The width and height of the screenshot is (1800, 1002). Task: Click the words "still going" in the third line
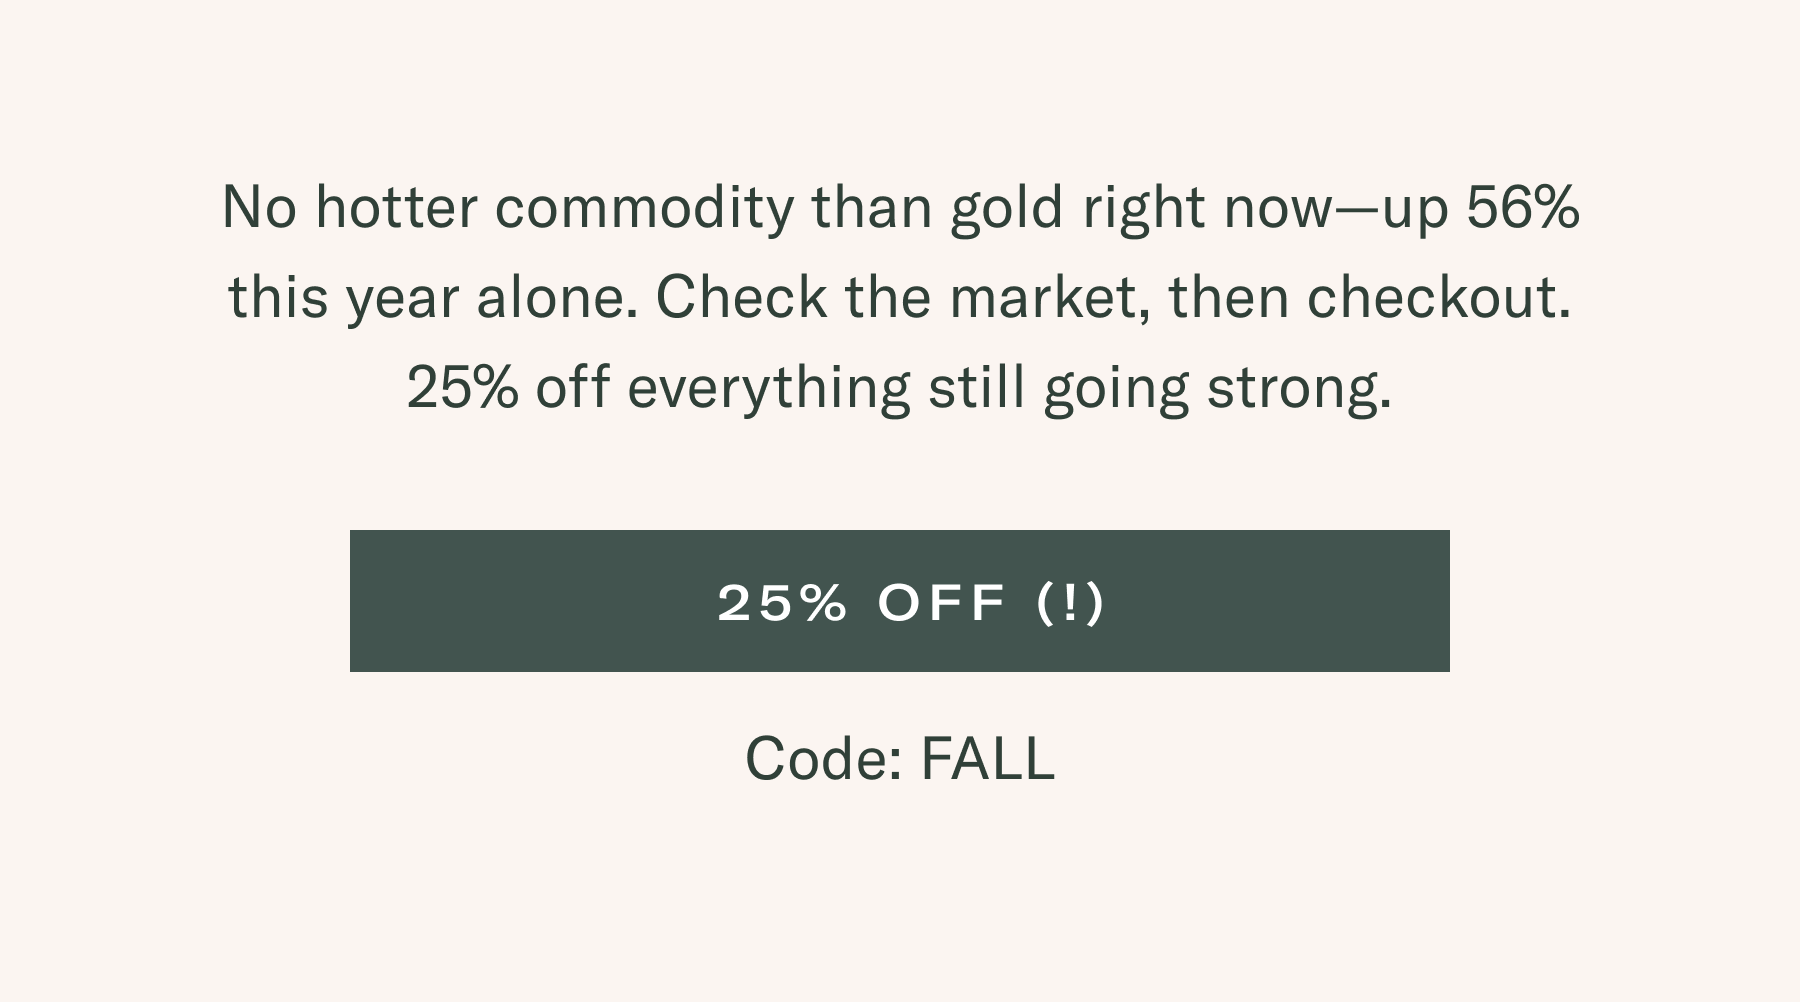click(x=1058, y=387)
